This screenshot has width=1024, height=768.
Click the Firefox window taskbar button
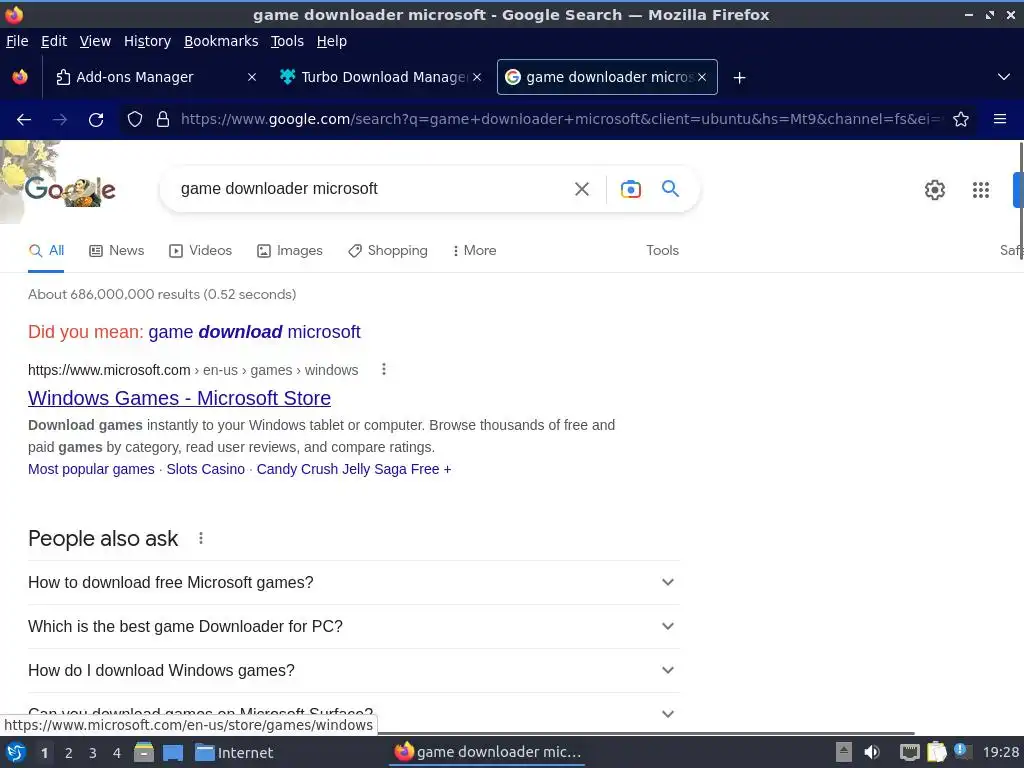(x=488, y=752)
